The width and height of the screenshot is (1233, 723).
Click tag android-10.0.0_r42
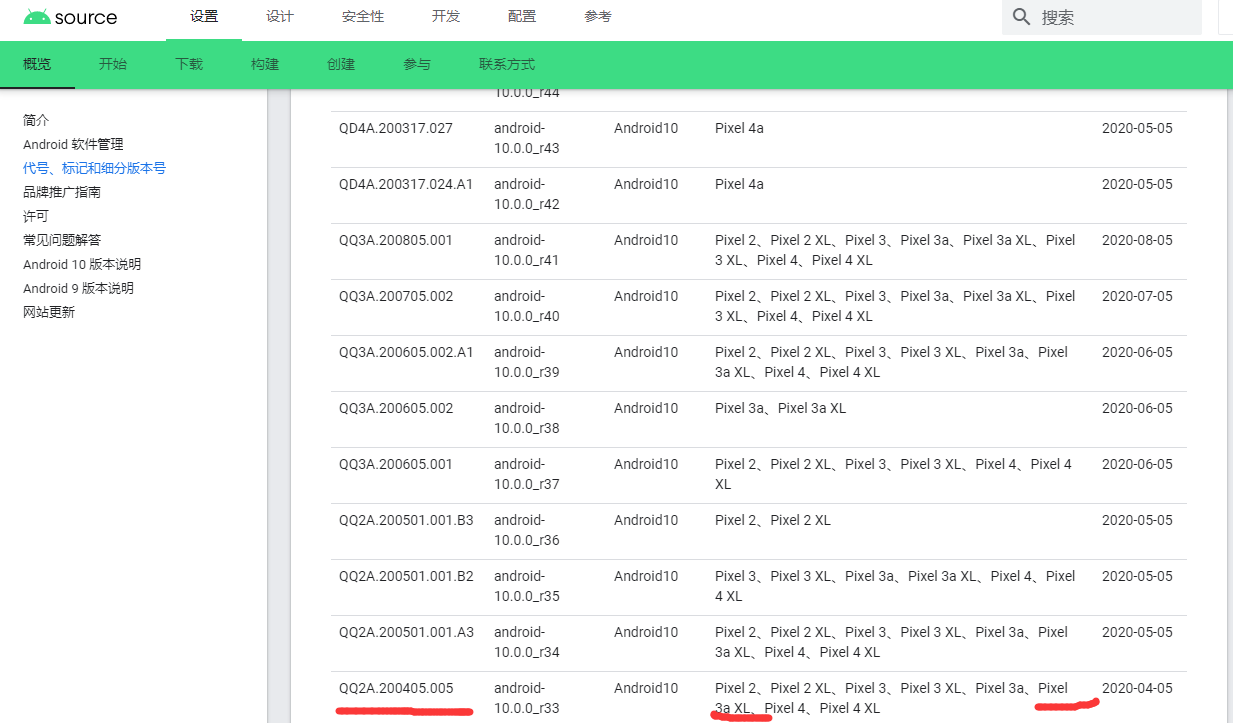pos(527,194)
